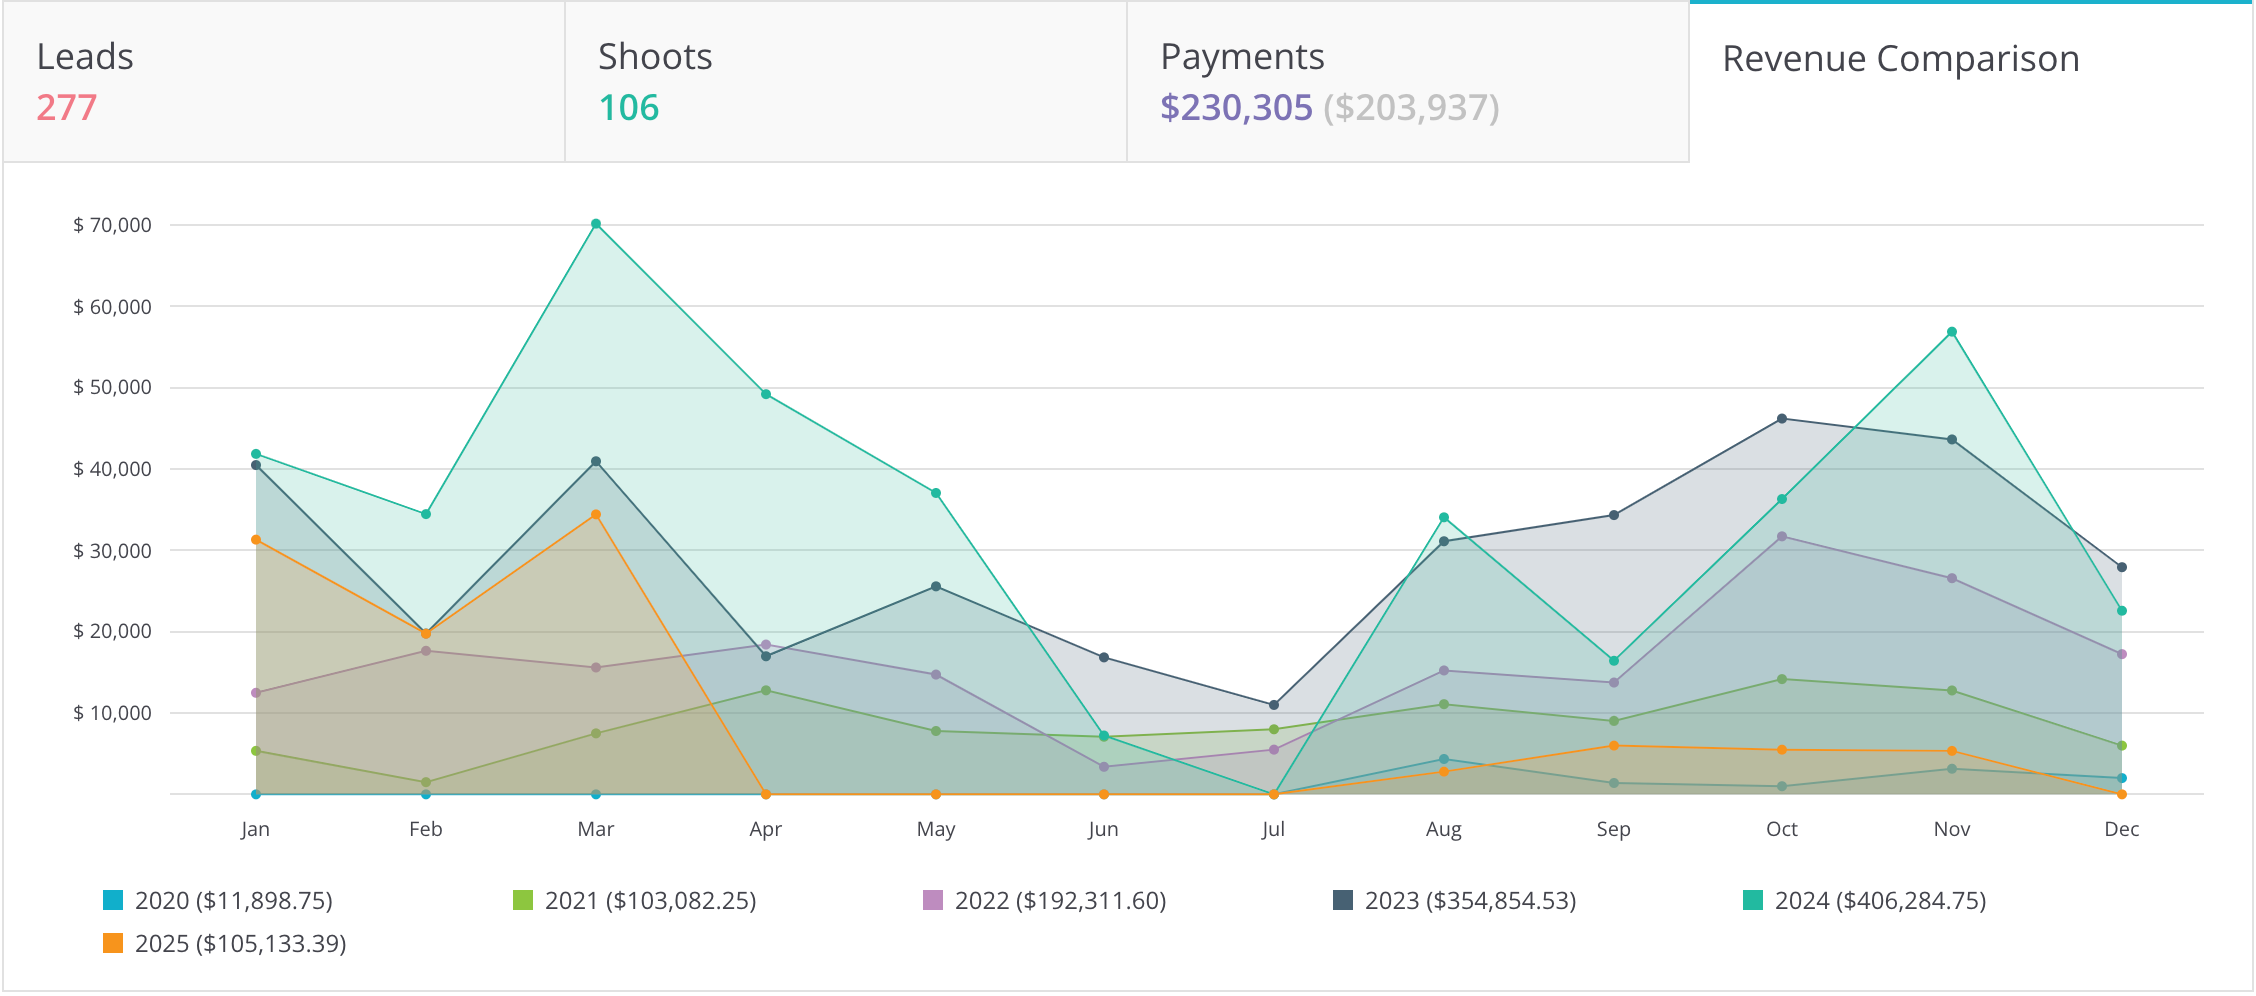This screenshot has width=2256, height=996.
Task: Toggle the 2023 ($354,854.53) legend label
Action: pyautogui.click(x=1470, y=901)
